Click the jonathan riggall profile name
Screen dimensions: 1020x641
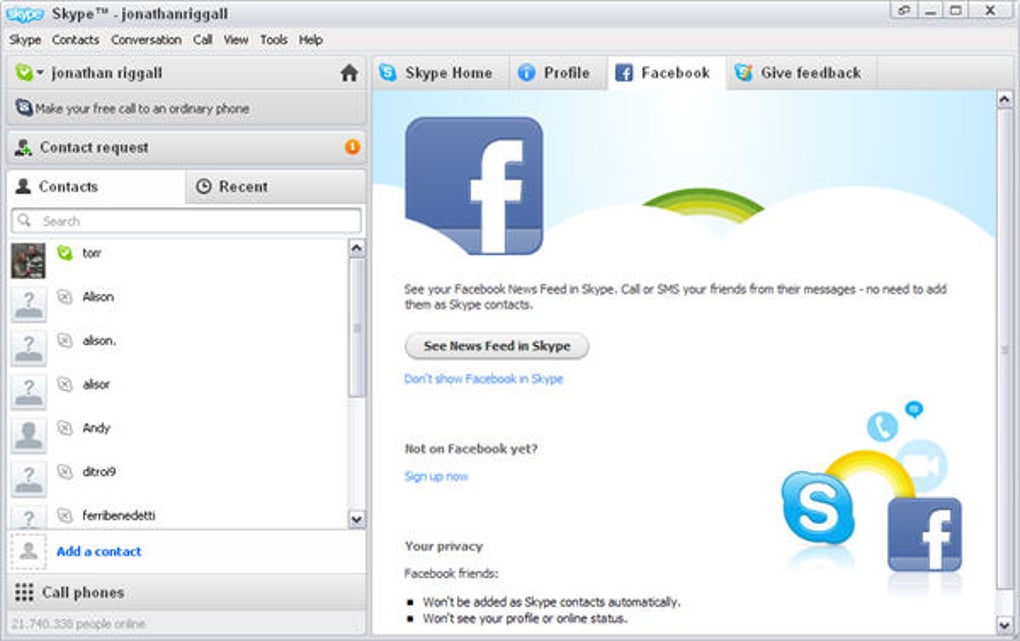pos(107,73)
